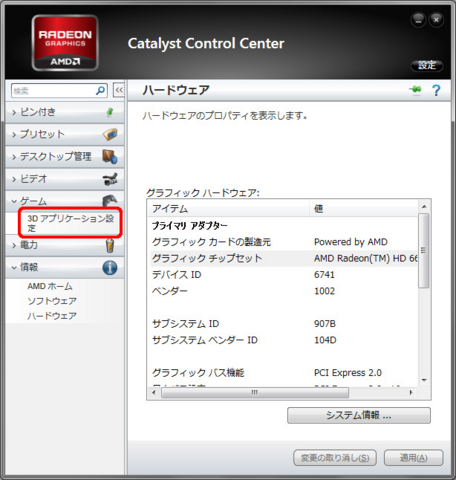Click the battery icon next to 電力
Screen dimensions: 456x480
110,246
